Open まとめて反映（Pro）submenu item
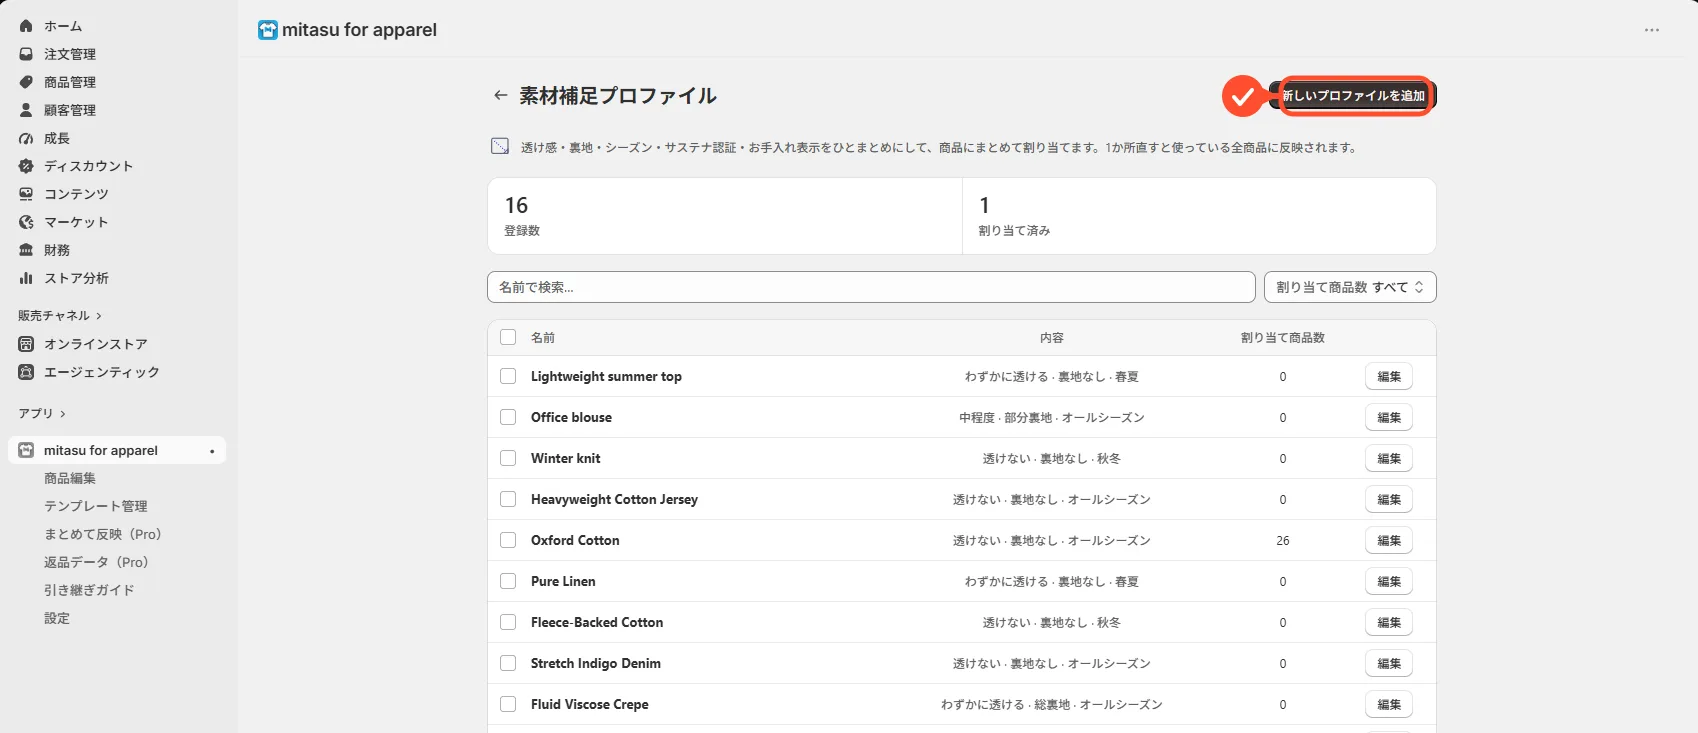The height and width of the screenshot is (733, 1698). (103, 534)
